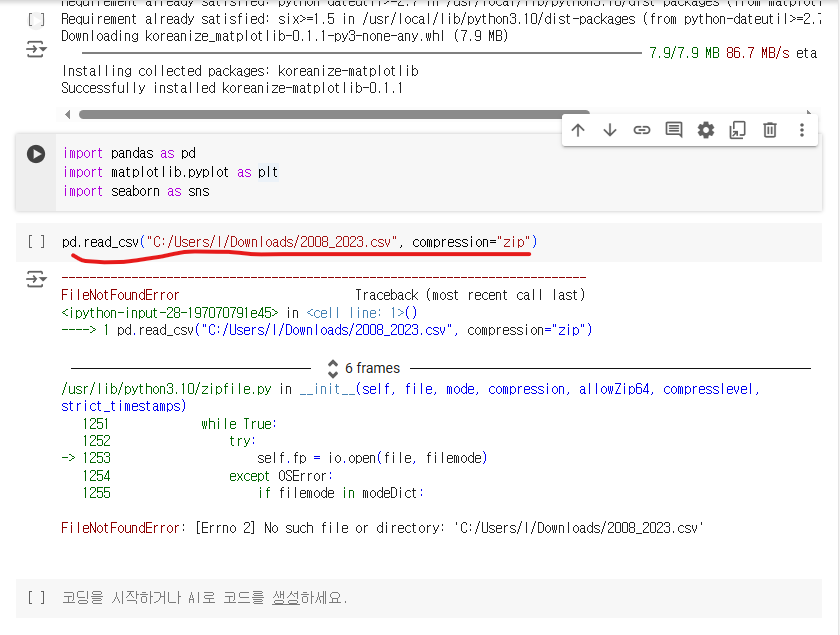Click final FileNotFoundError Errno 2 message

[x=382, y=528]
